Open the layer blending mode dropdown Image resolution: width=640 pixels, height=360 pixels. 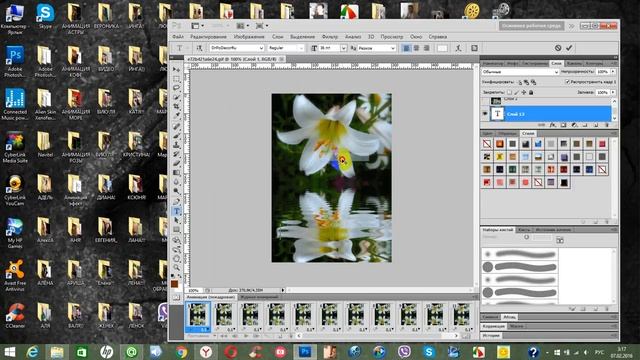click(x=520, y=72)
